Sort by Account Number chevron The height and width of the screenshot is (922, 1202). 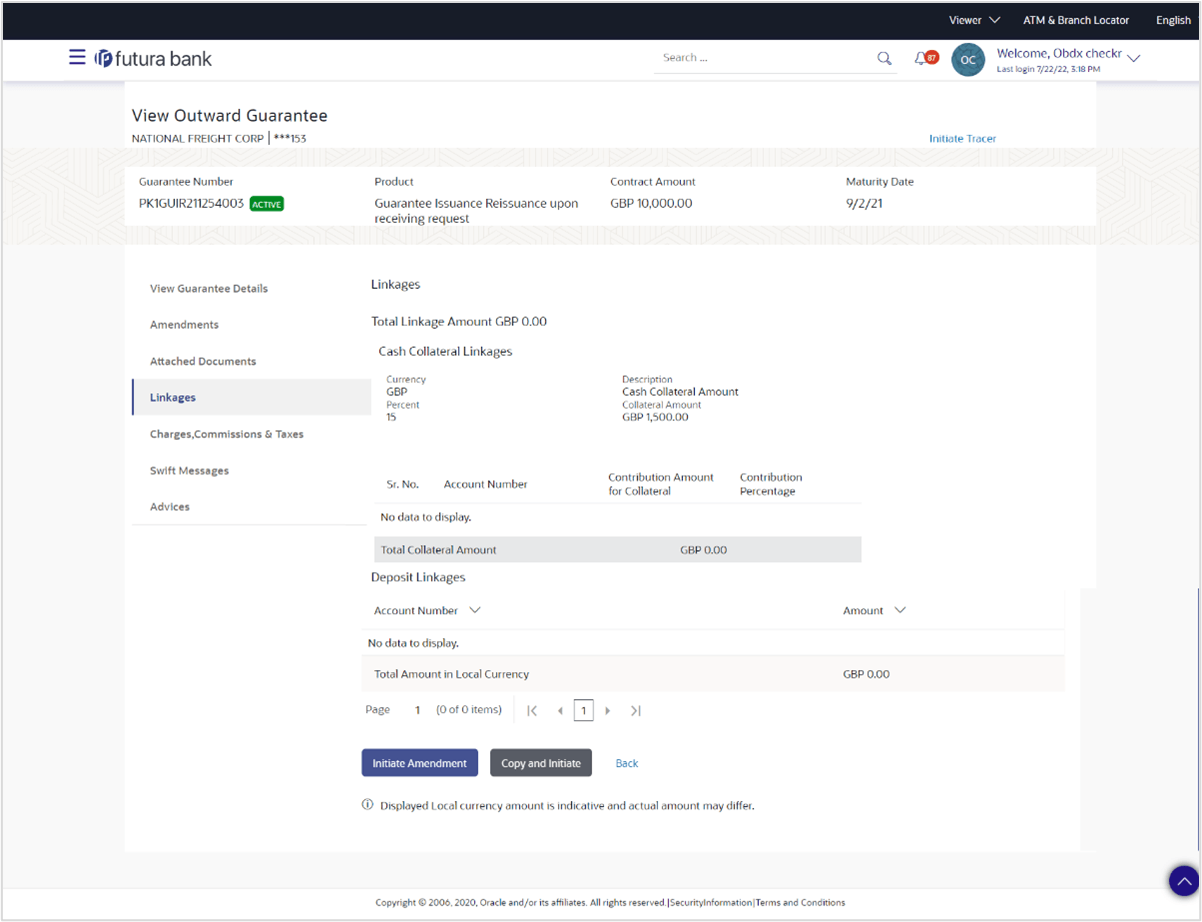(x=475, y=610)
